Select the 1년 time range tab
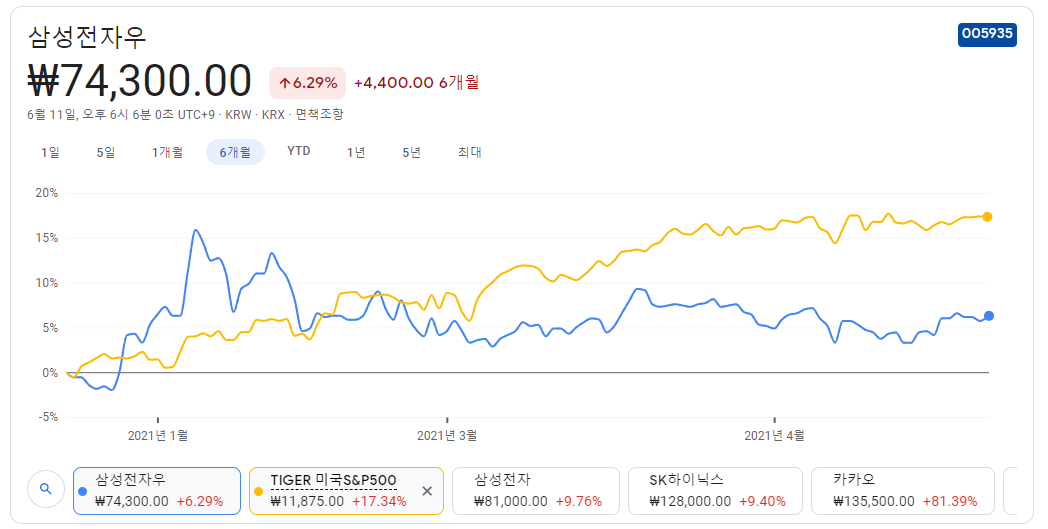Viewport: 1048px width, 529px height. (x=356, y=152)
